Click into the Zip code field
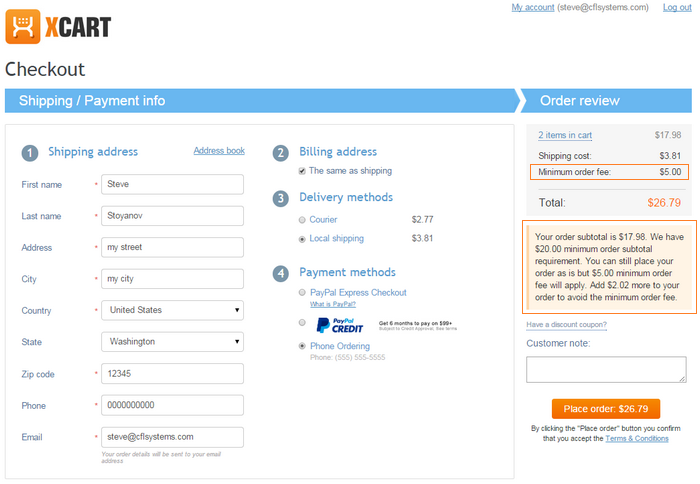 172,374
